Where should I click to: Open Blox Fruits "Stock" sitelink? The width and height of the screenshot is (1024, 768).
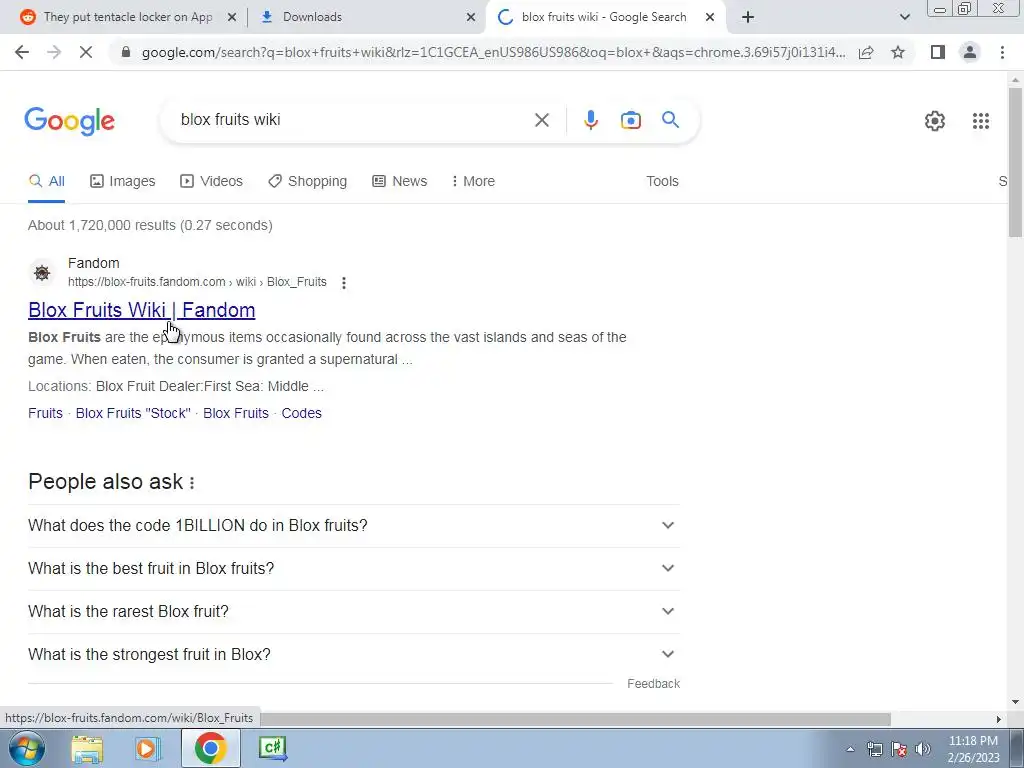(133, 413)
